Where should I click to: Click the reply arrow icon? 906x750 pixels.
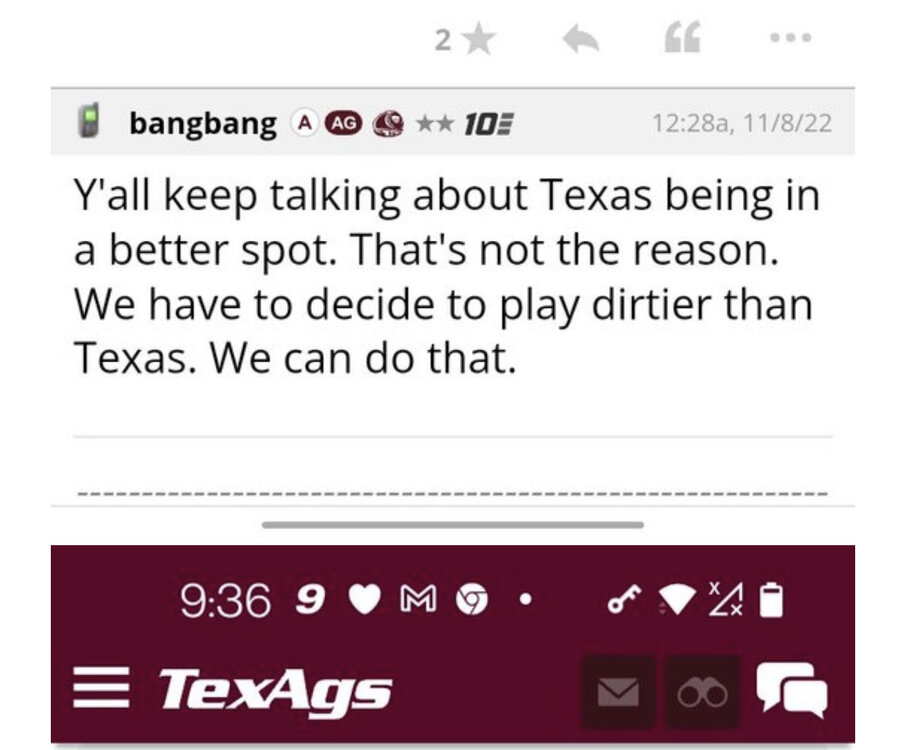[x=580, y=40]
